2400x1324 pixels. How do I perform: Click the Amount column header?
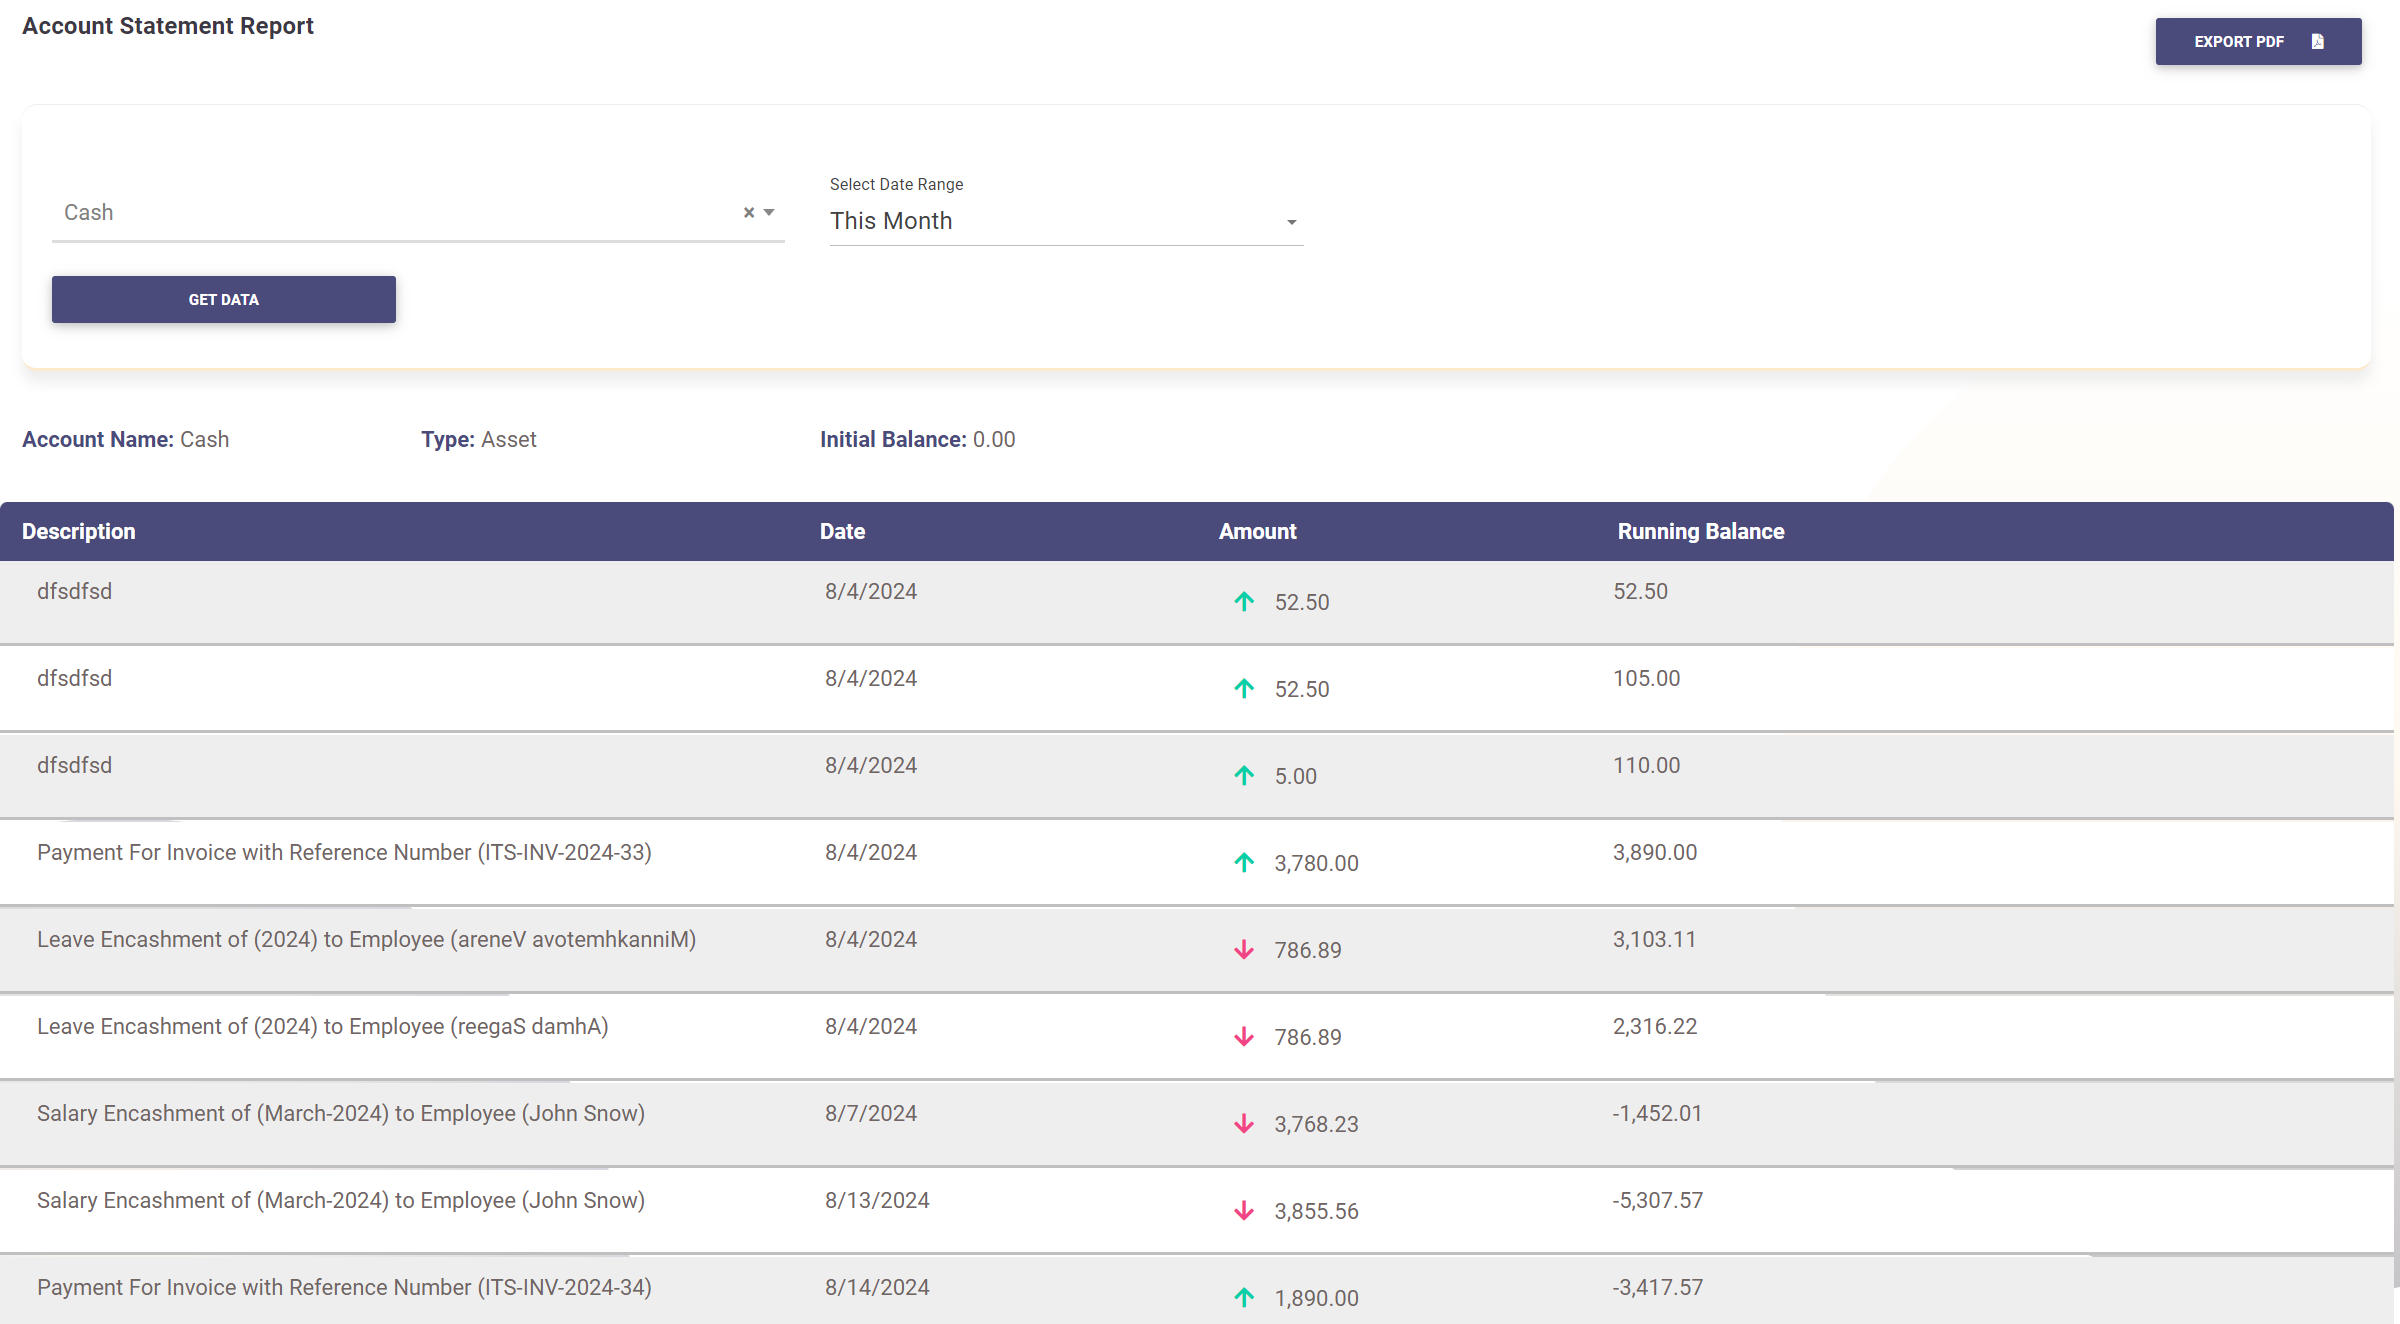pos(1257,531)
